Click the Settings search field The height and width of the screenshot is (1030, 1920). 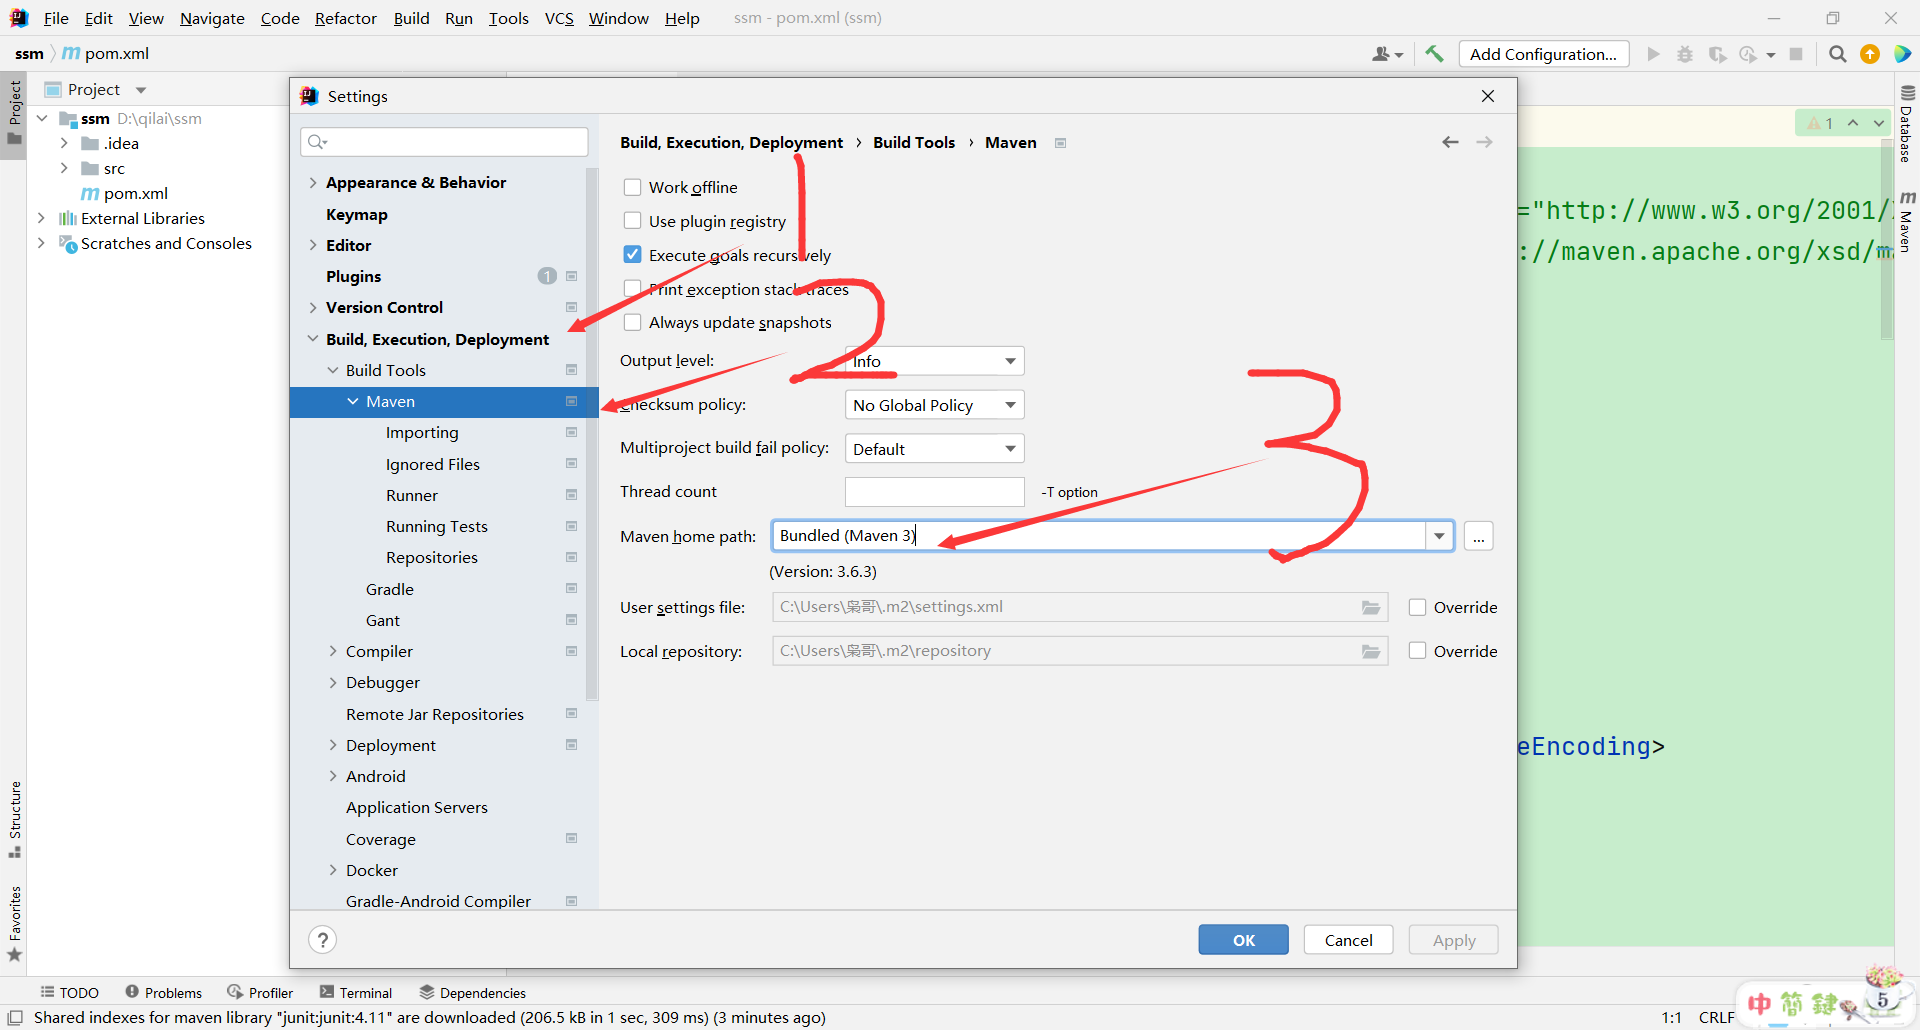click(x=443, y=141)
